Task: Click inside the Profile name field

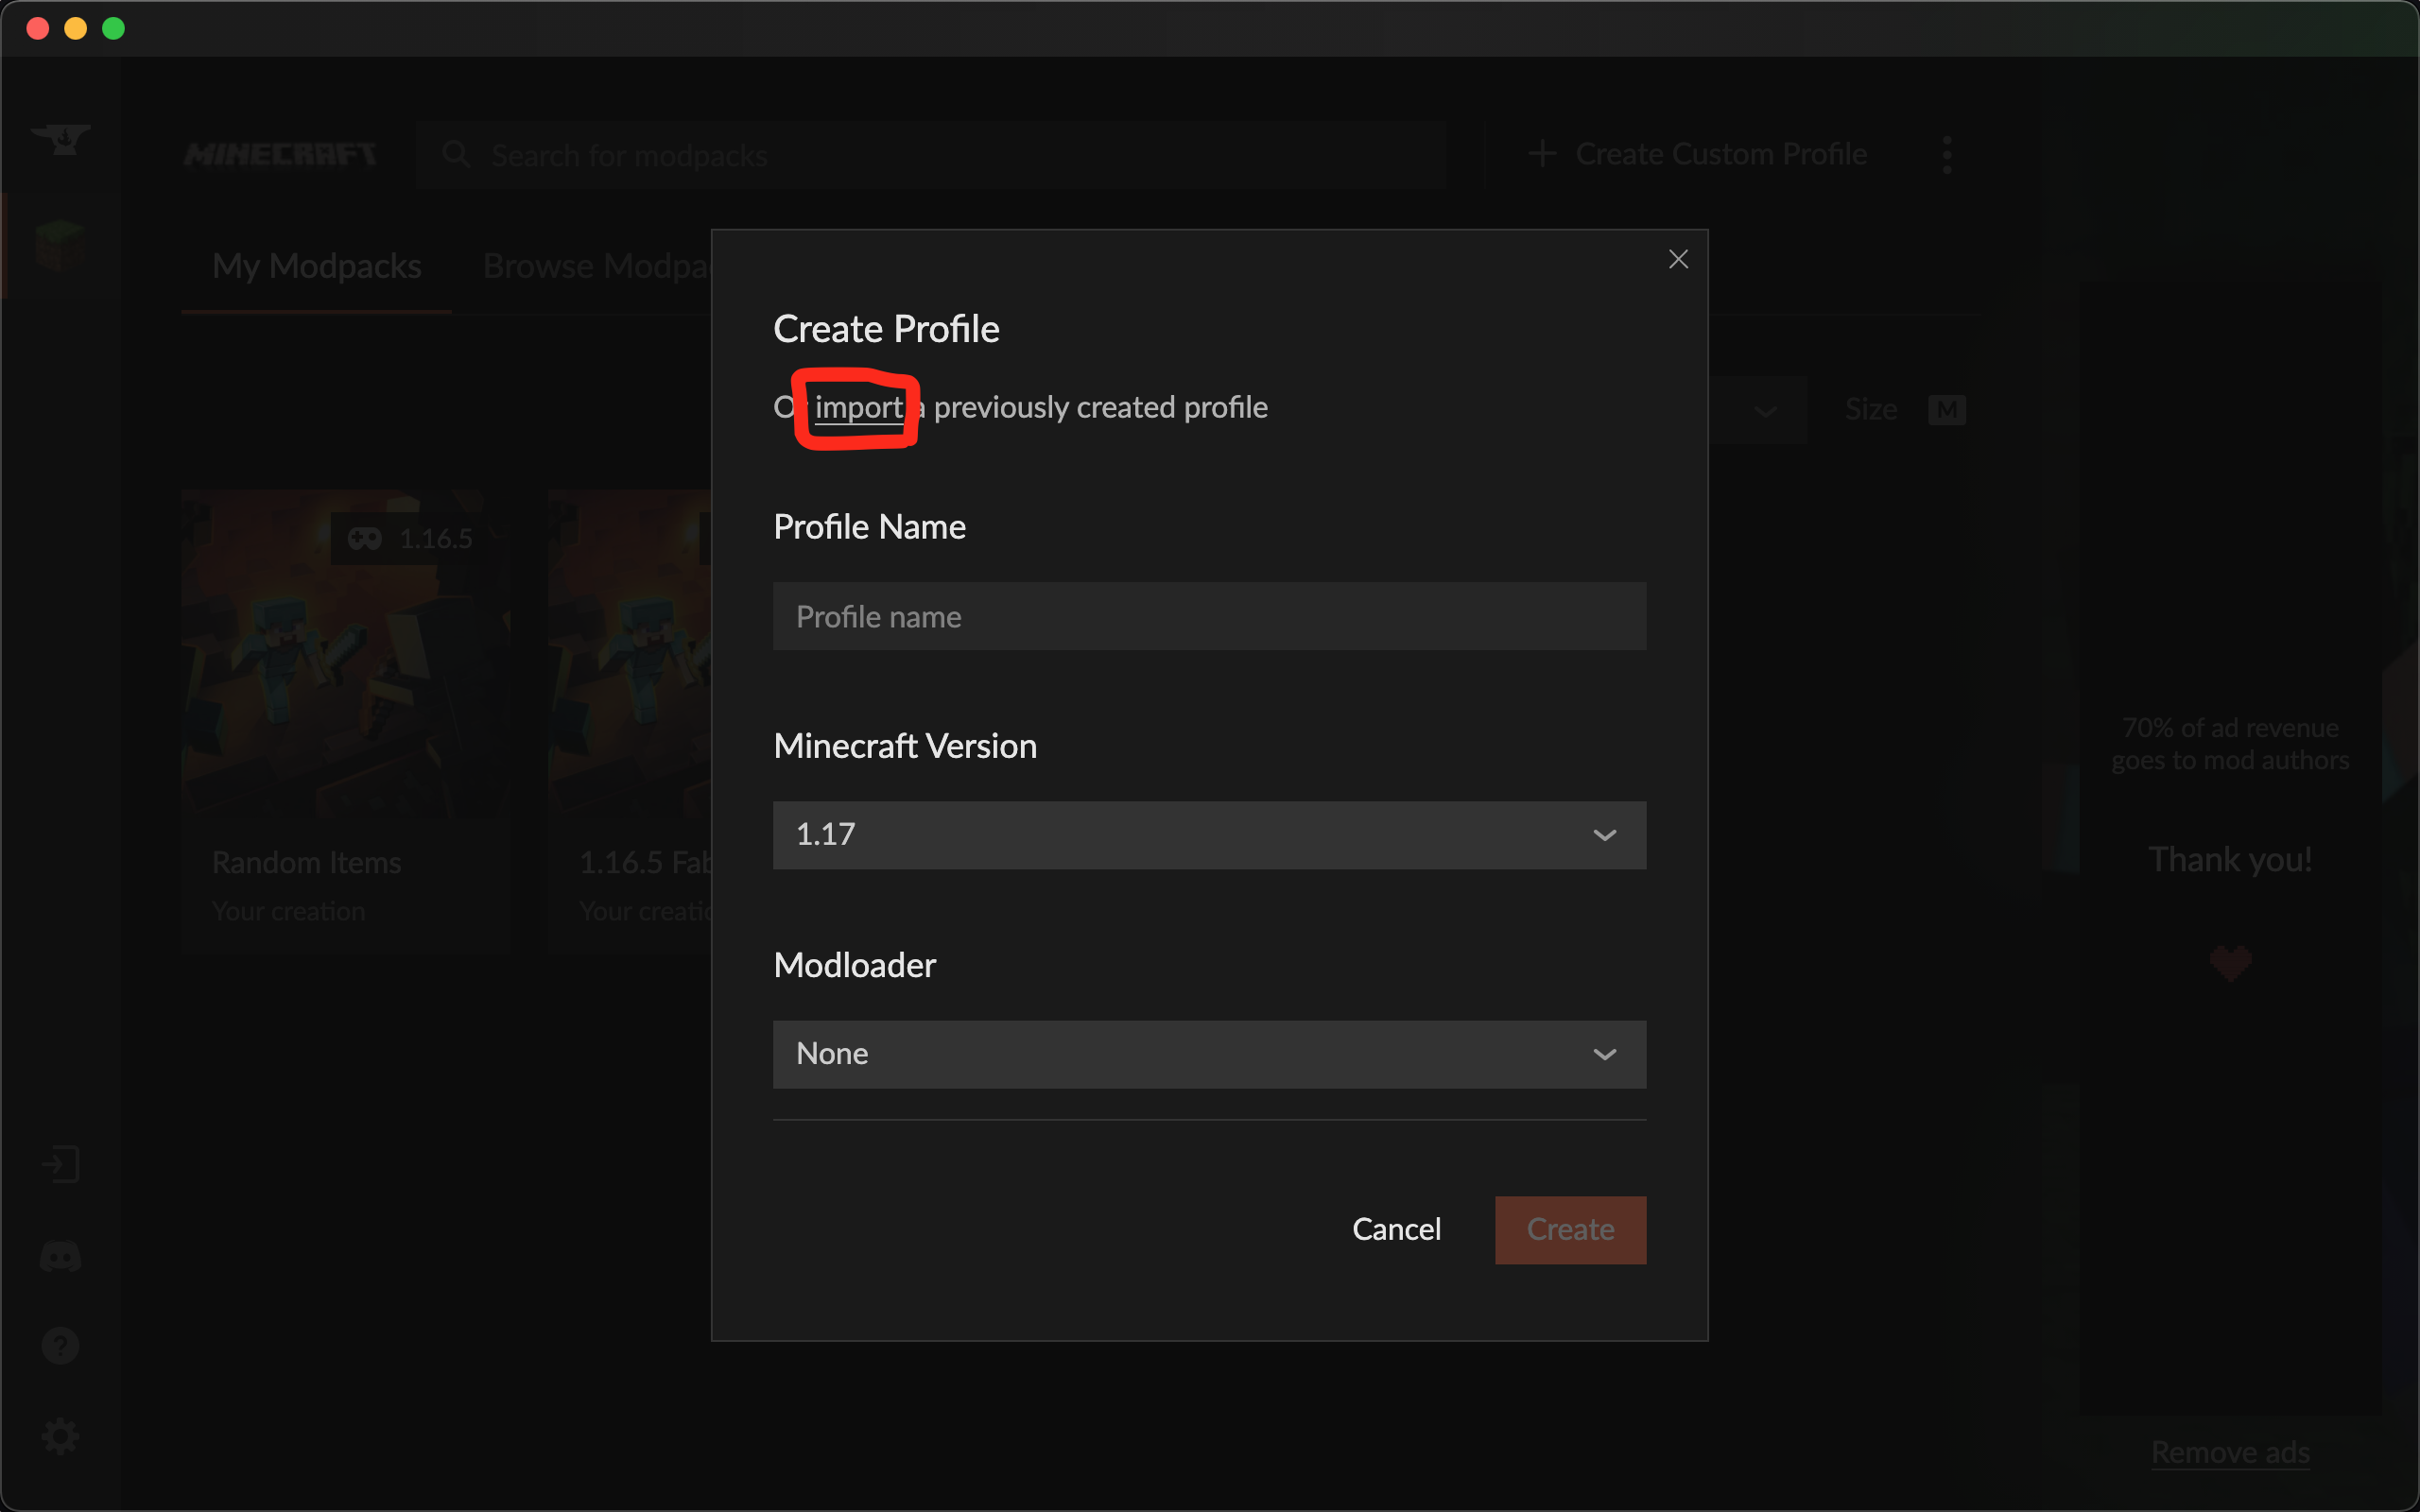Action: [x=1208, y=616]
